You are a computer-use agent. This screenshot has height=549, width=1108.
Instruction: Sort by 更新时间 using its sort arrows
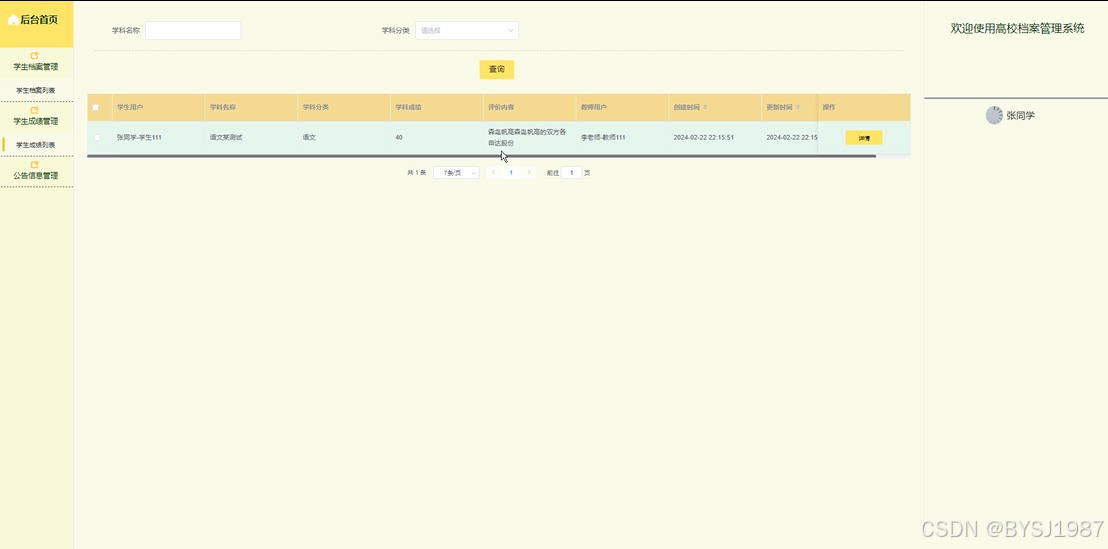798,107
